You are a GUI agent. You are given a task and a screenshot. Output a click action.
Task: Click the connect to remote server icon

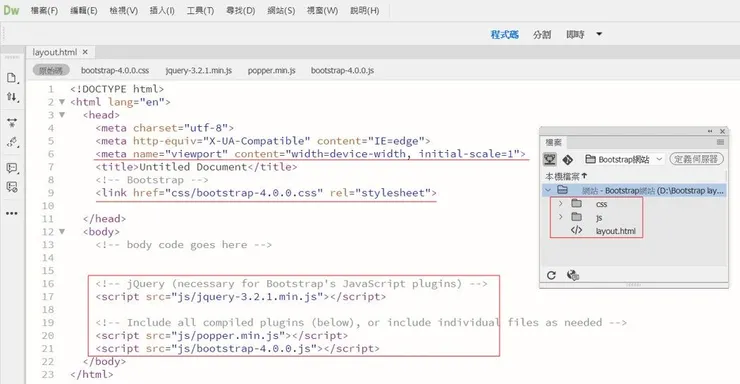[550, 159]
